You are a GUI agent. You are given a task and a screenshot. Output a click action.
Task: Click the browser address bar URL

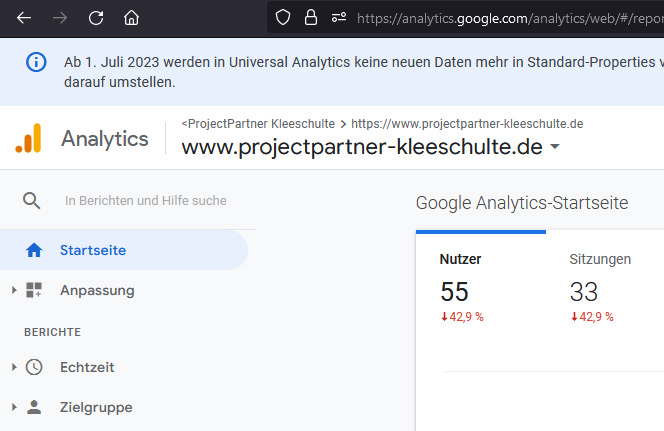pyautogui.click(x=510, y=18)
